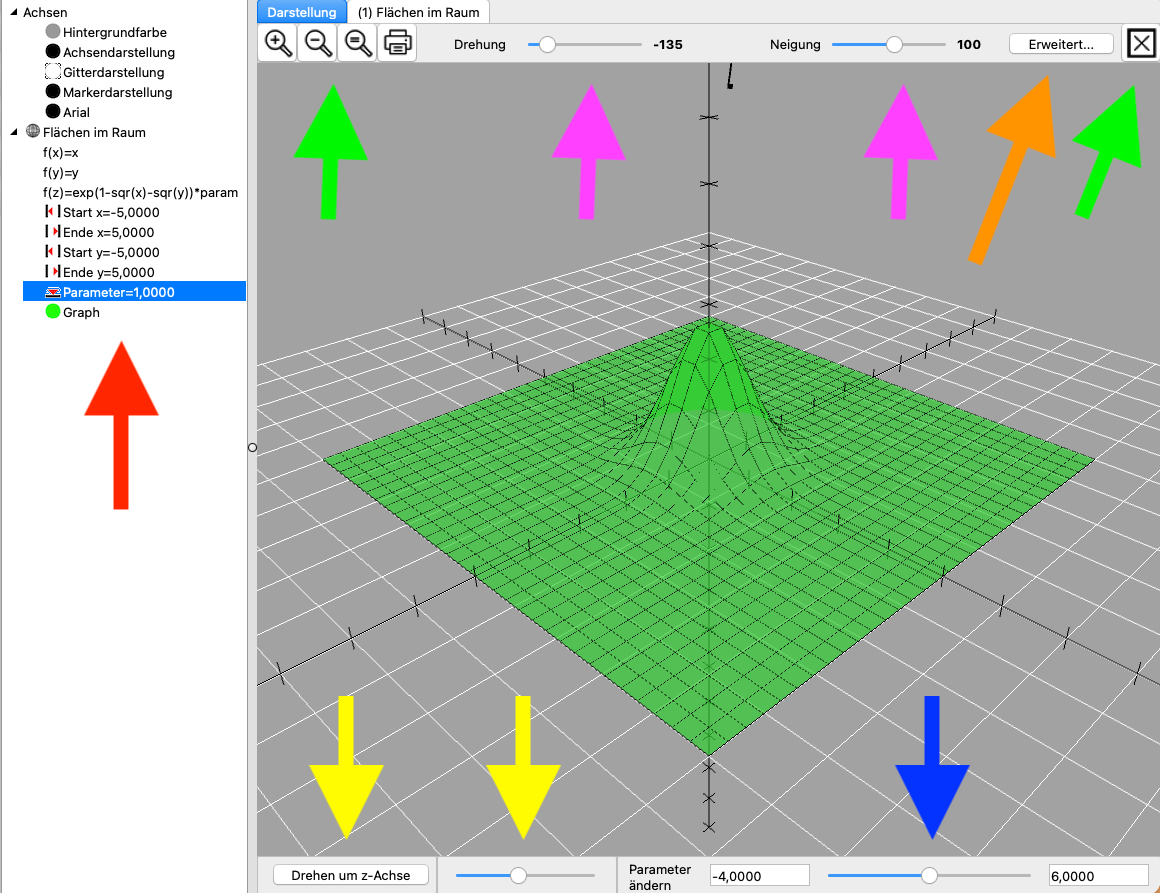Print the graph using the printer icon
The width and height of the screenshot is (1160, 893).
[x=398, y=44]
